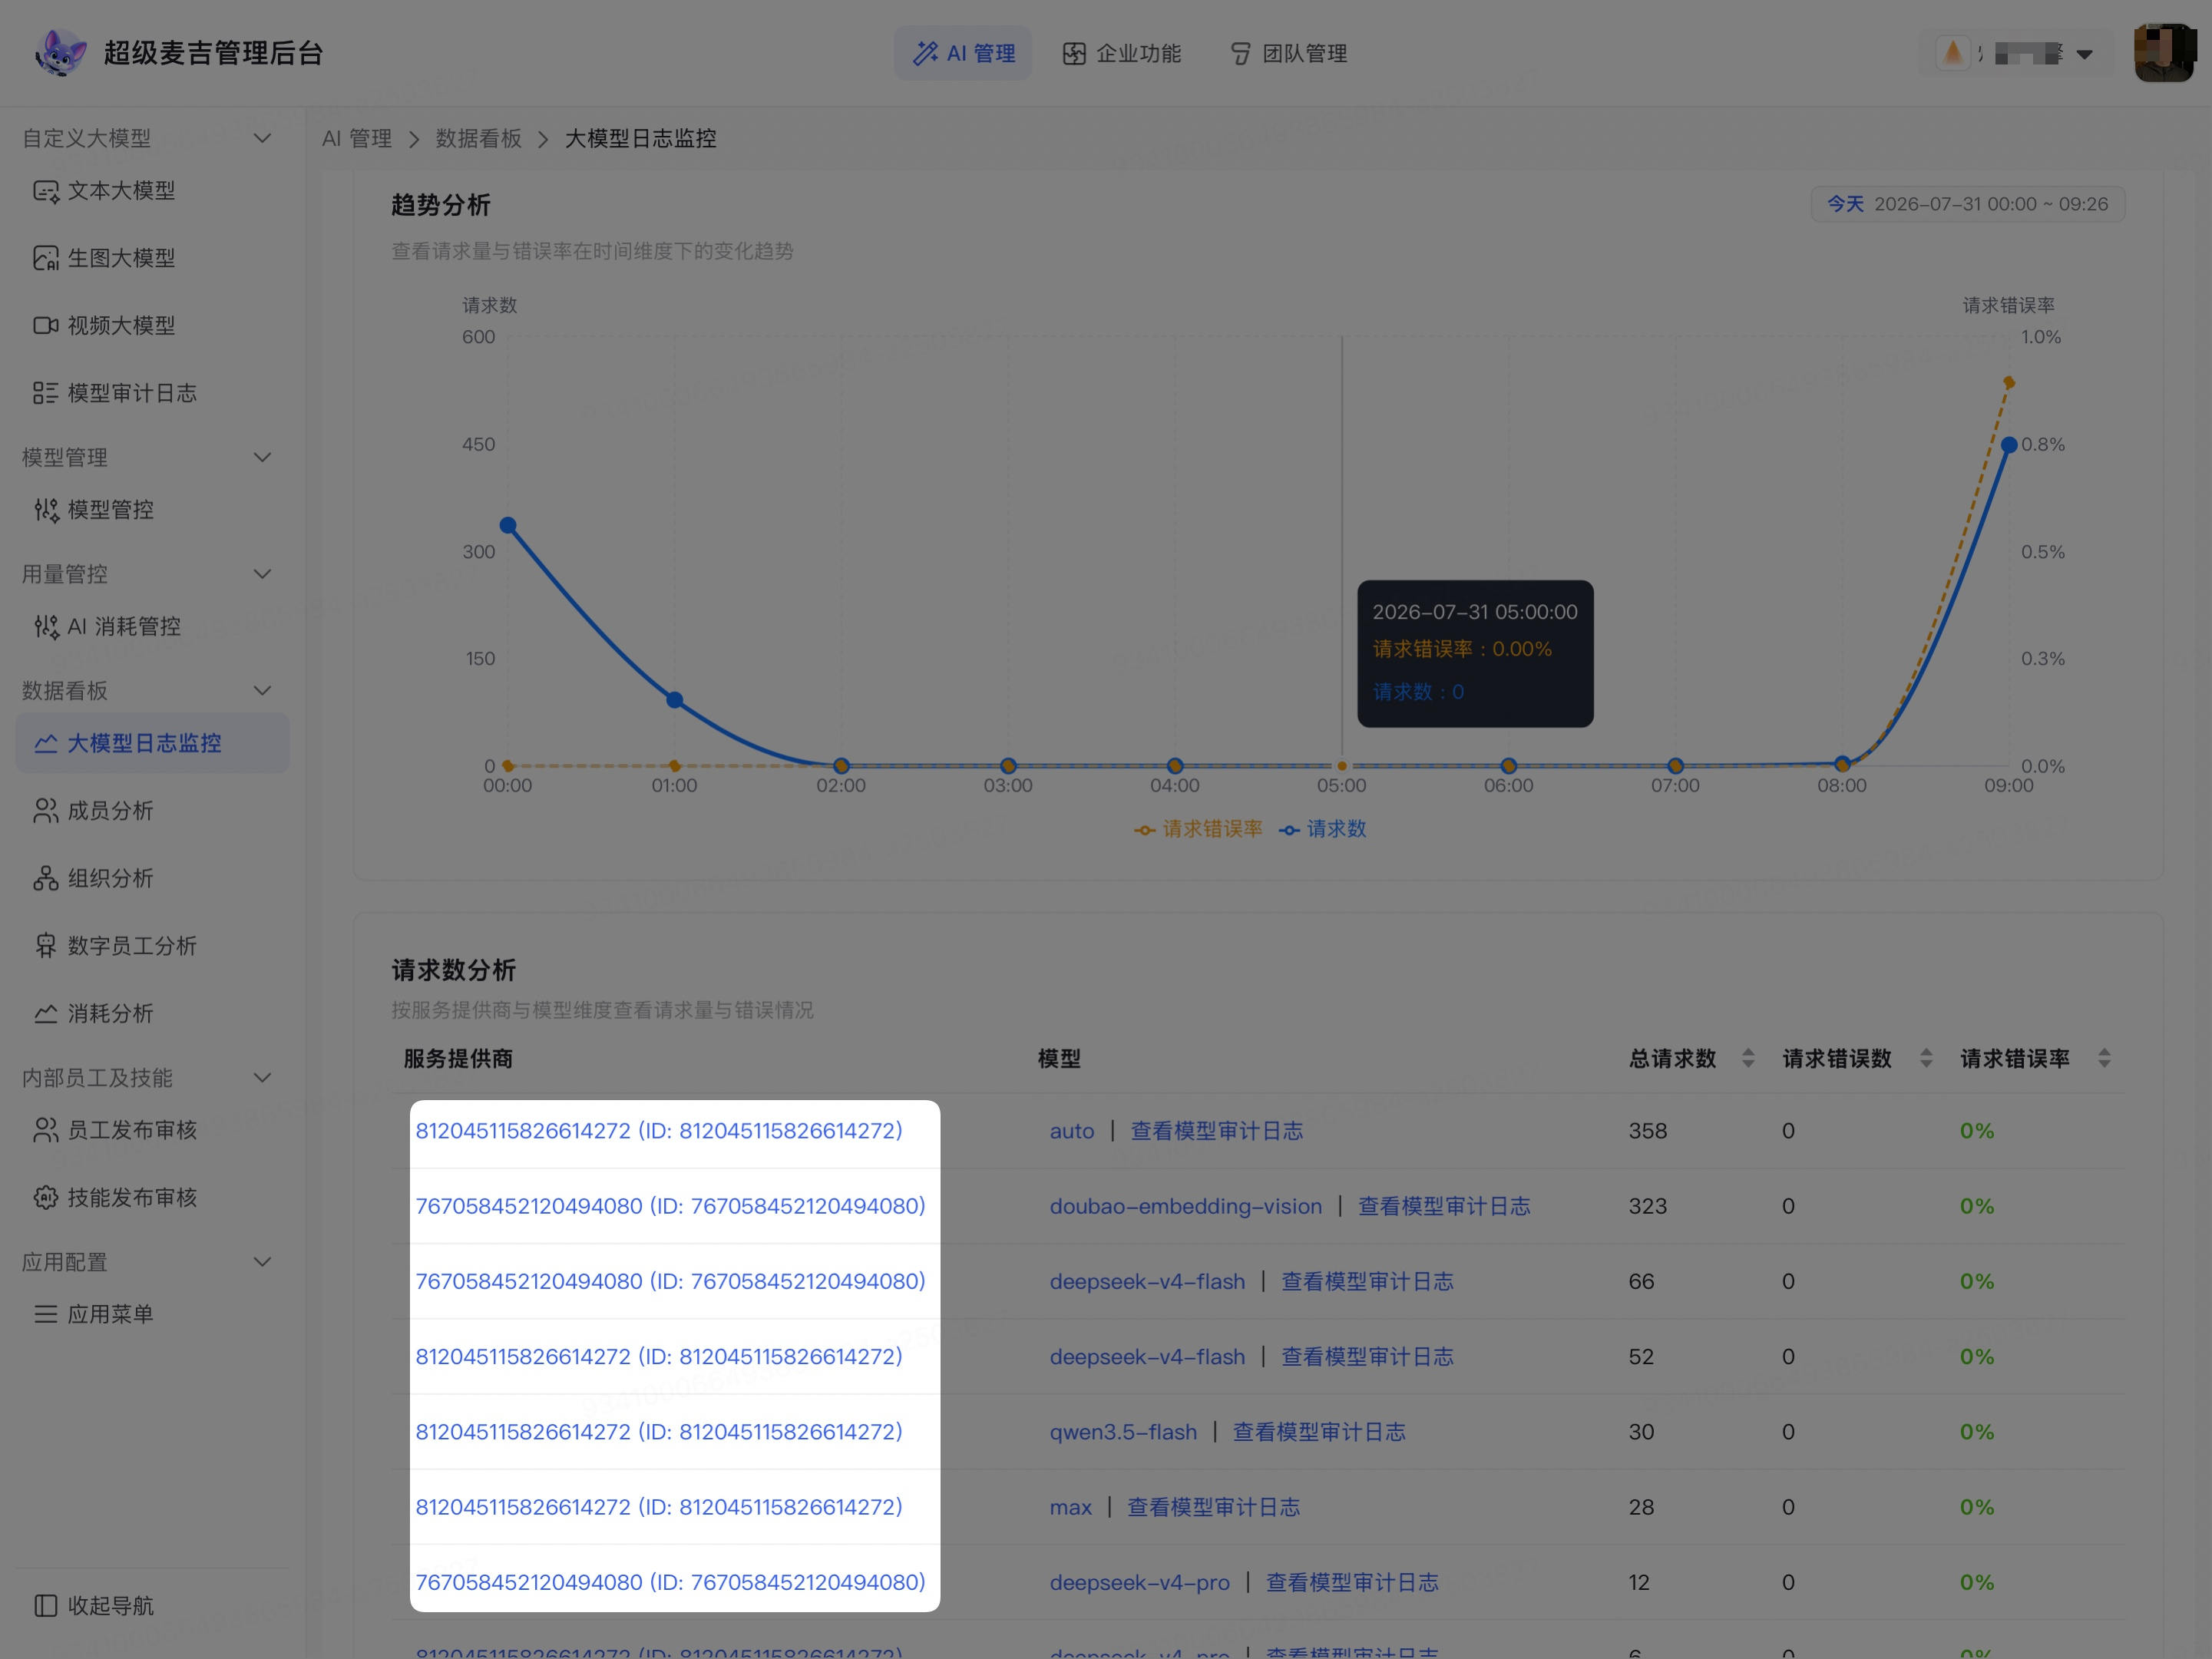Click the 收起导航 collapse panel icon
2212x1659 pixels.
pos(46,1605)
